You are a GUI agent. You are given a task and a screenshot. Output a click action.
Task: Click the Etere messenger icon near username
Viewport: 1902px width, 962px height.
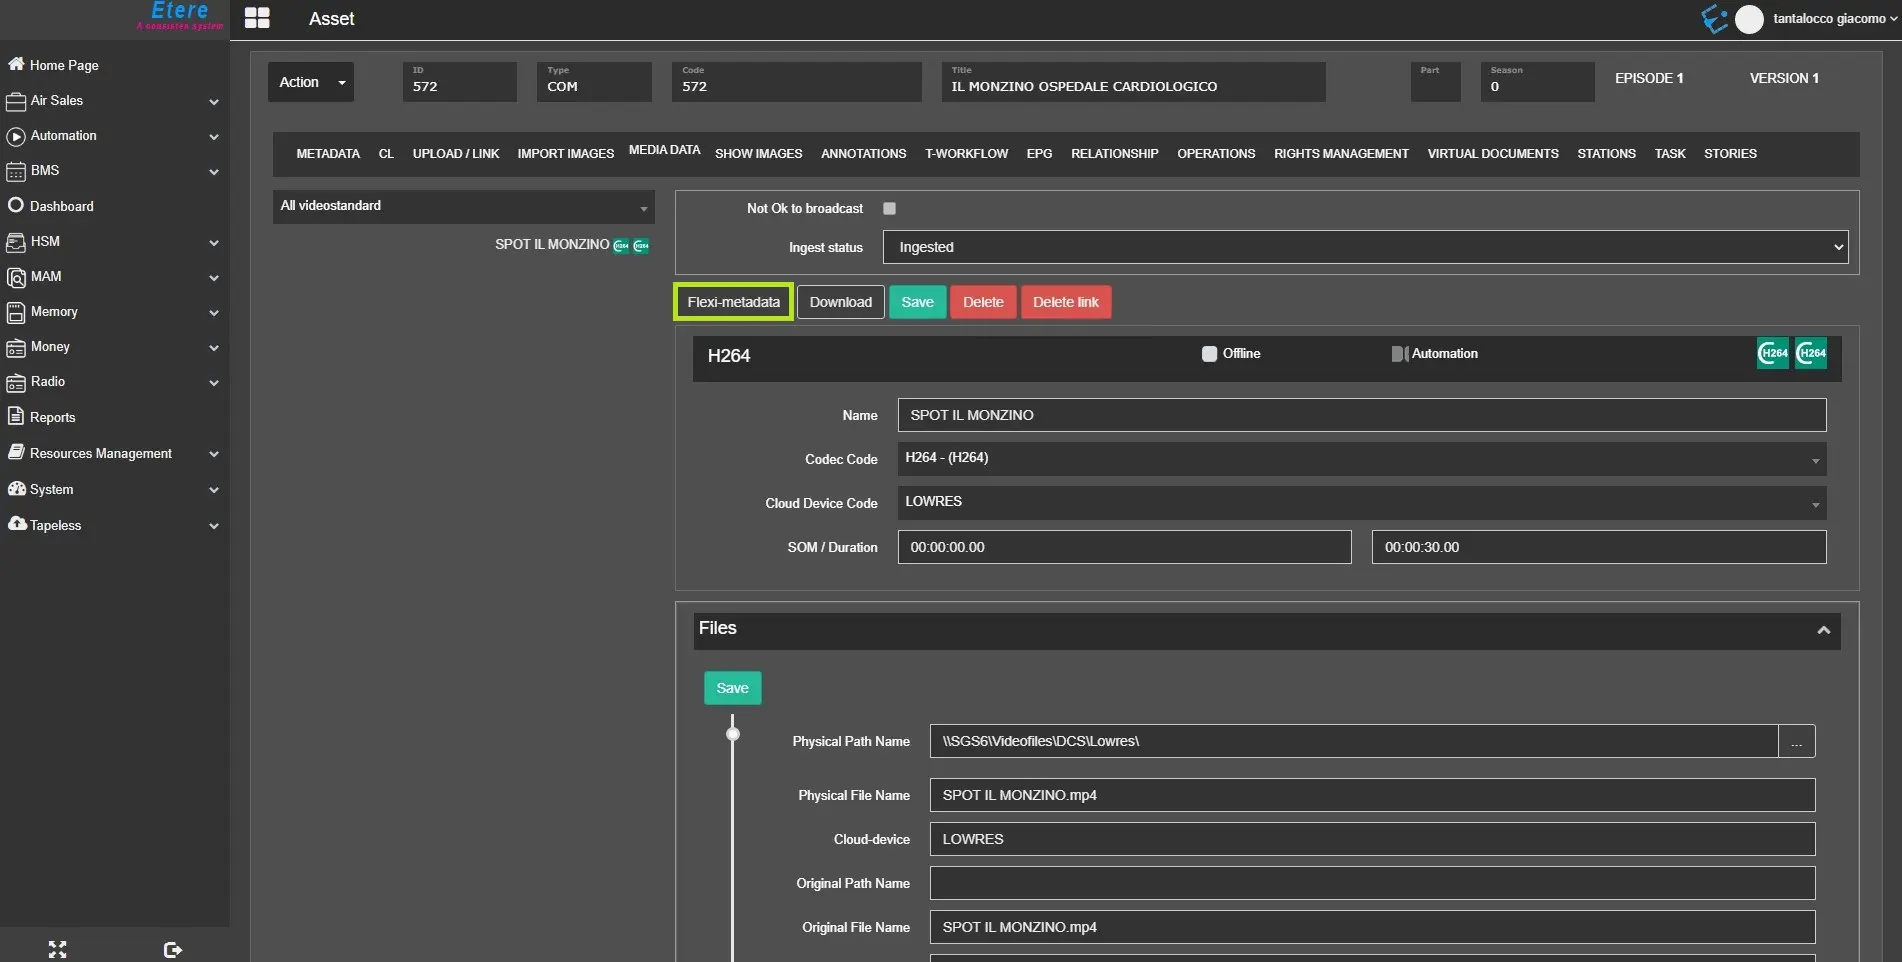tap(1714, 19)
